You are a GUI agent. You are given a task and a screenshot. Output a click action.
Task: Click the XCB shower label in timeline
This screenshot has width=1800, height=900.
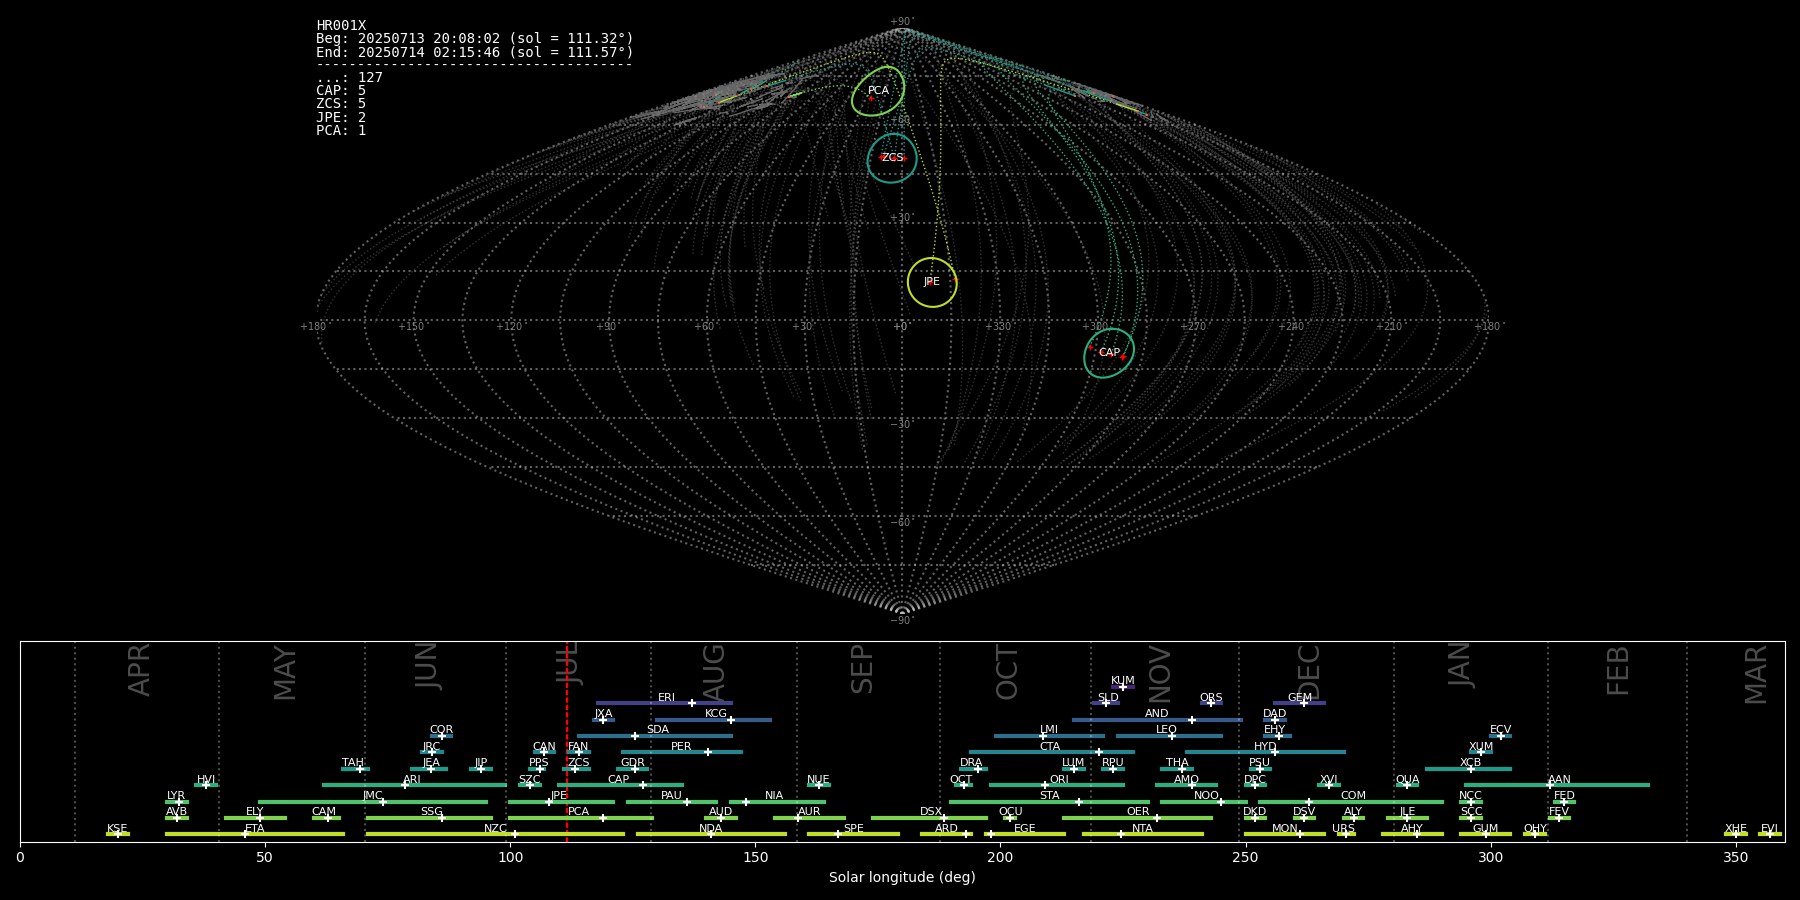pos(1470,763)
